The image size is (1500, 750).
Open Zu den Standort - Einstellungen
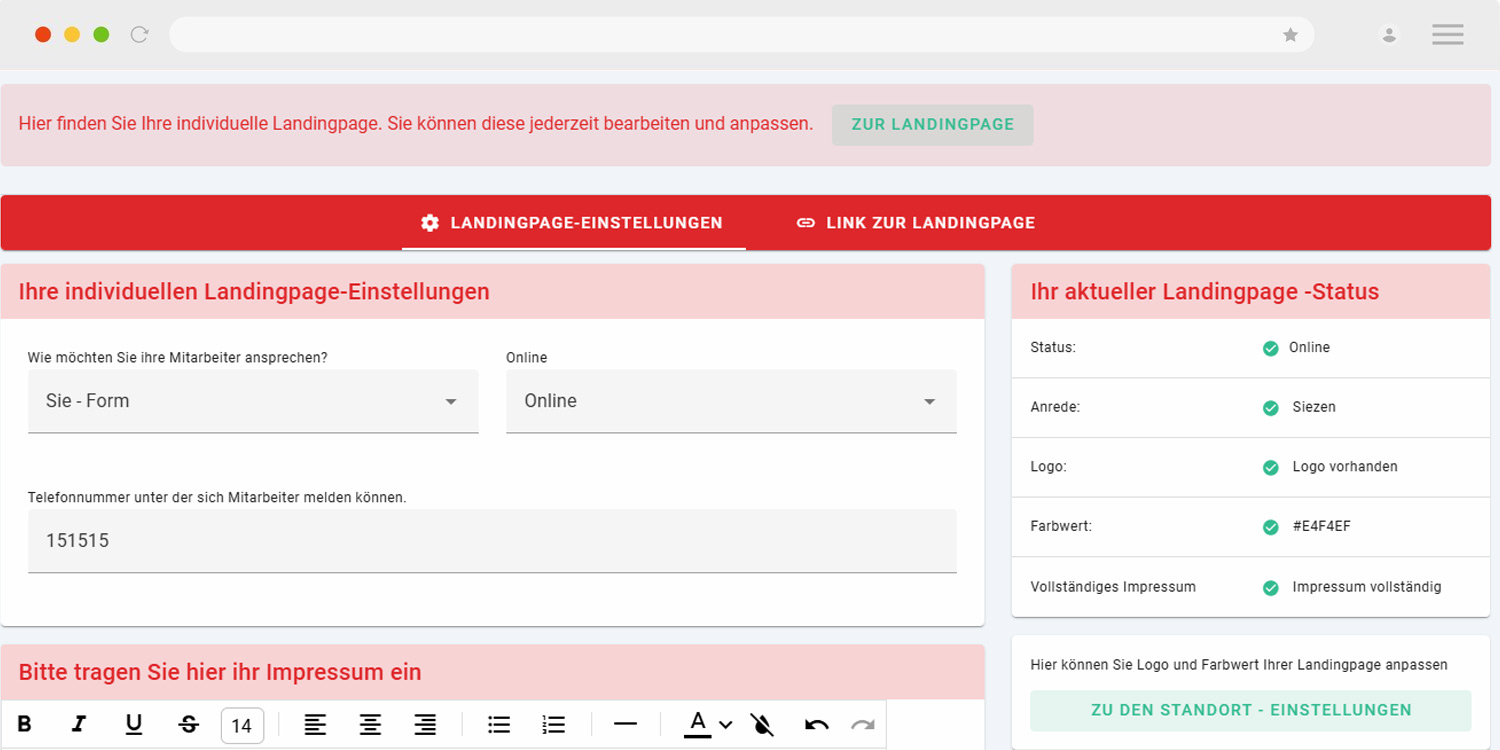[x=1251, y=710]
